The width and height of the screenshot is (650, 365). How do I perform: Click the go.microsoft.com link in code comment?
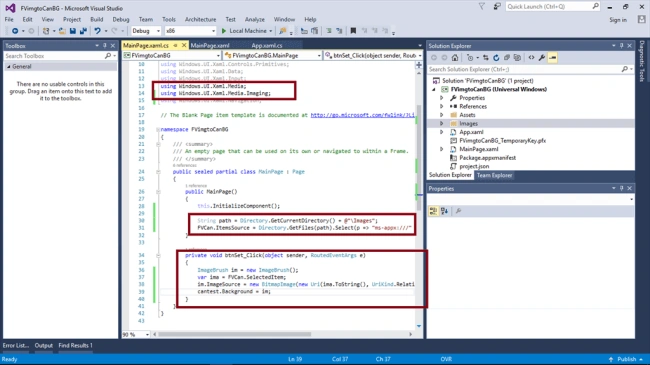click(362, 115)
